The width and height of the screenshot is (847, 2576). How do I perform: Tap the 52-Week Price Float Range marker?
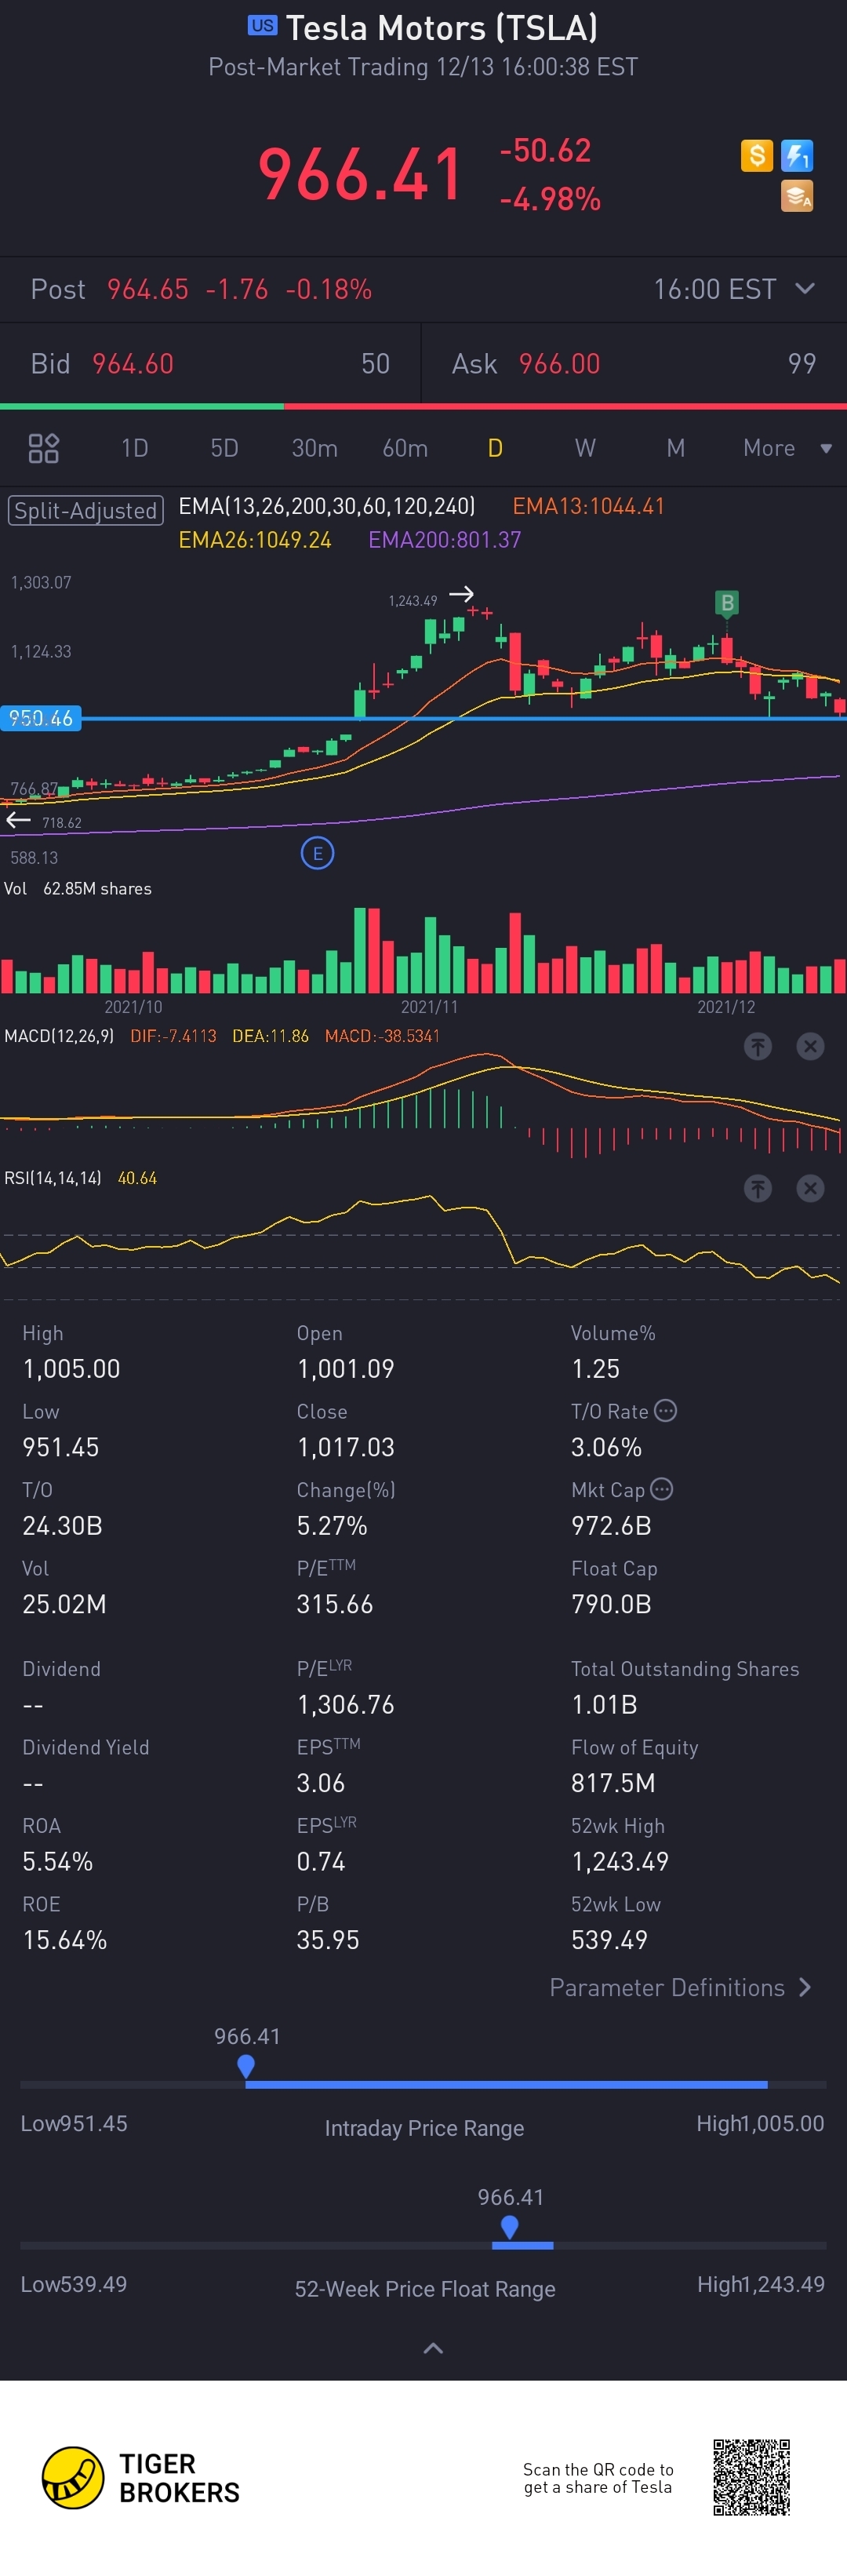tap(509, 2227)
